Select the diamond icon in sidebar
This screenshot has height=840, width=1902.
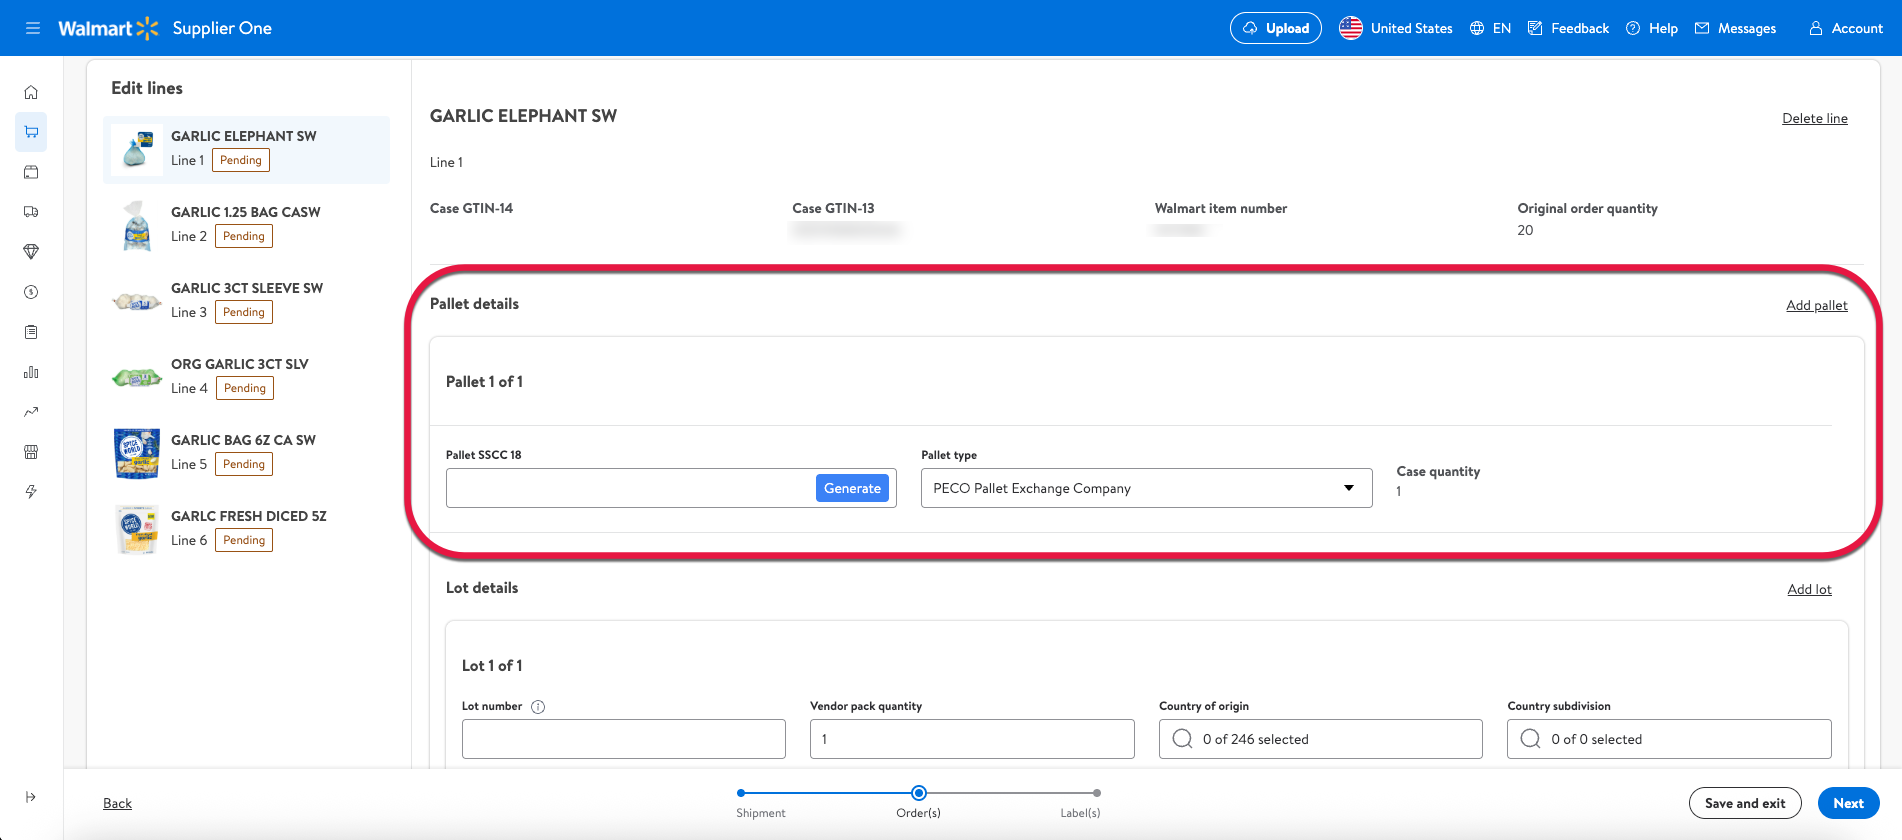click(x=31, y=252)
